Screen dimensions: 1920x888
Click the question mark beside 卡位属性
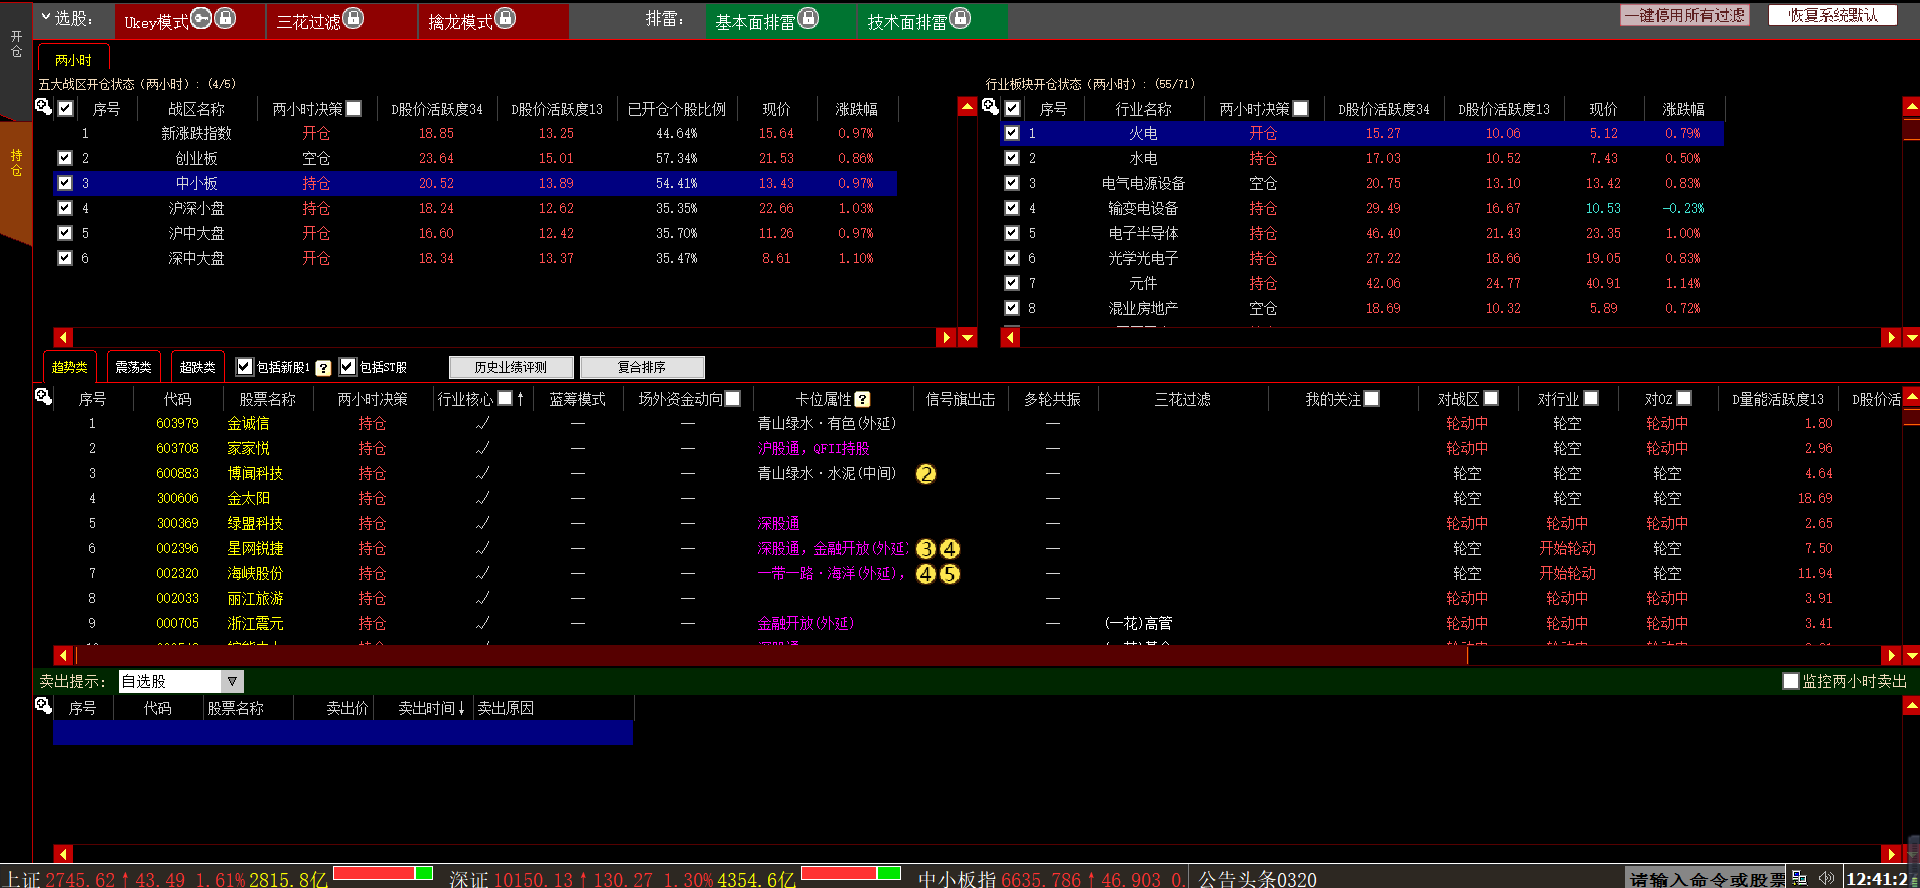(862, 399)
